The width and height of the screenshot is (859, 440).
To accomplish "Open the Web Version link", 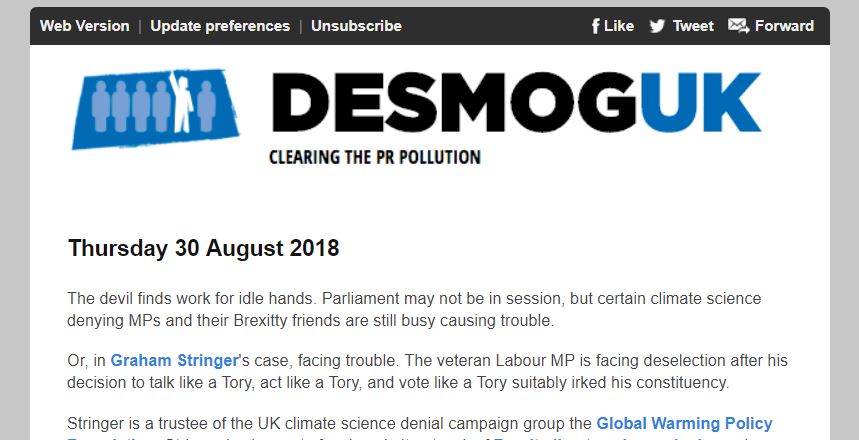I will tap(84, 26).
